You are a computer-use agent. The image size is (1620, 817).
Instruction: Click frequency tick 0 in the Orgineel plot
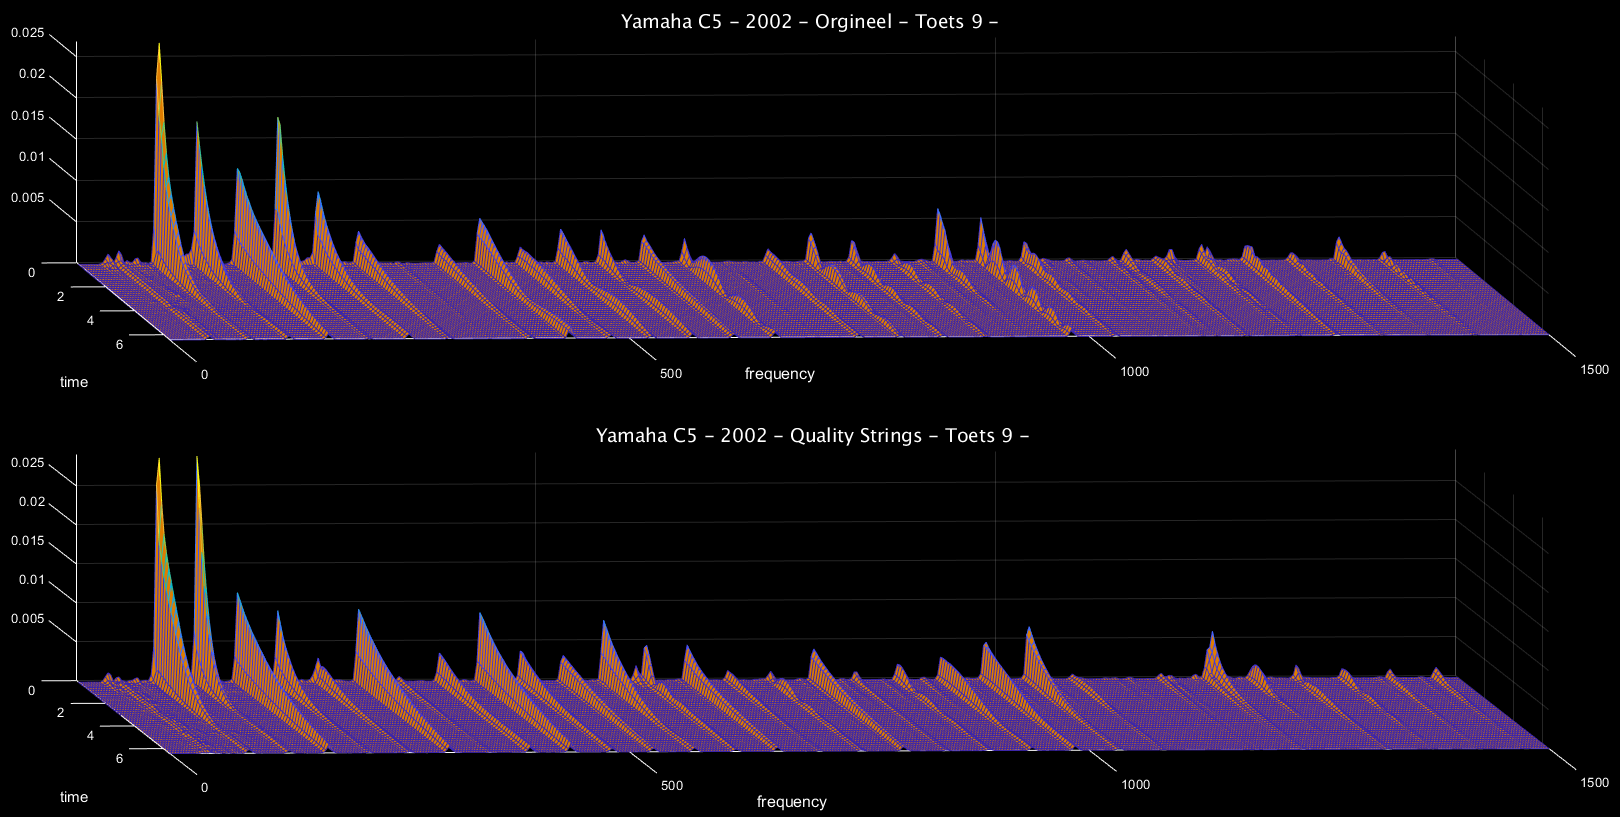click(205, 375)
